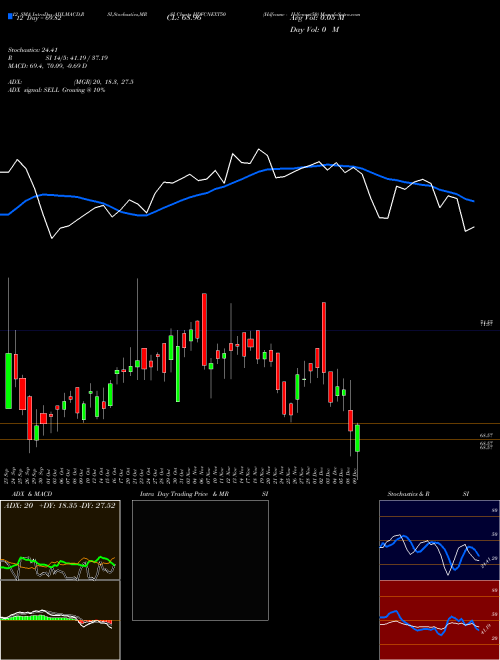Open the red RSI mini chart
This screenshot has width=500, height=660.
pos(439,620)
